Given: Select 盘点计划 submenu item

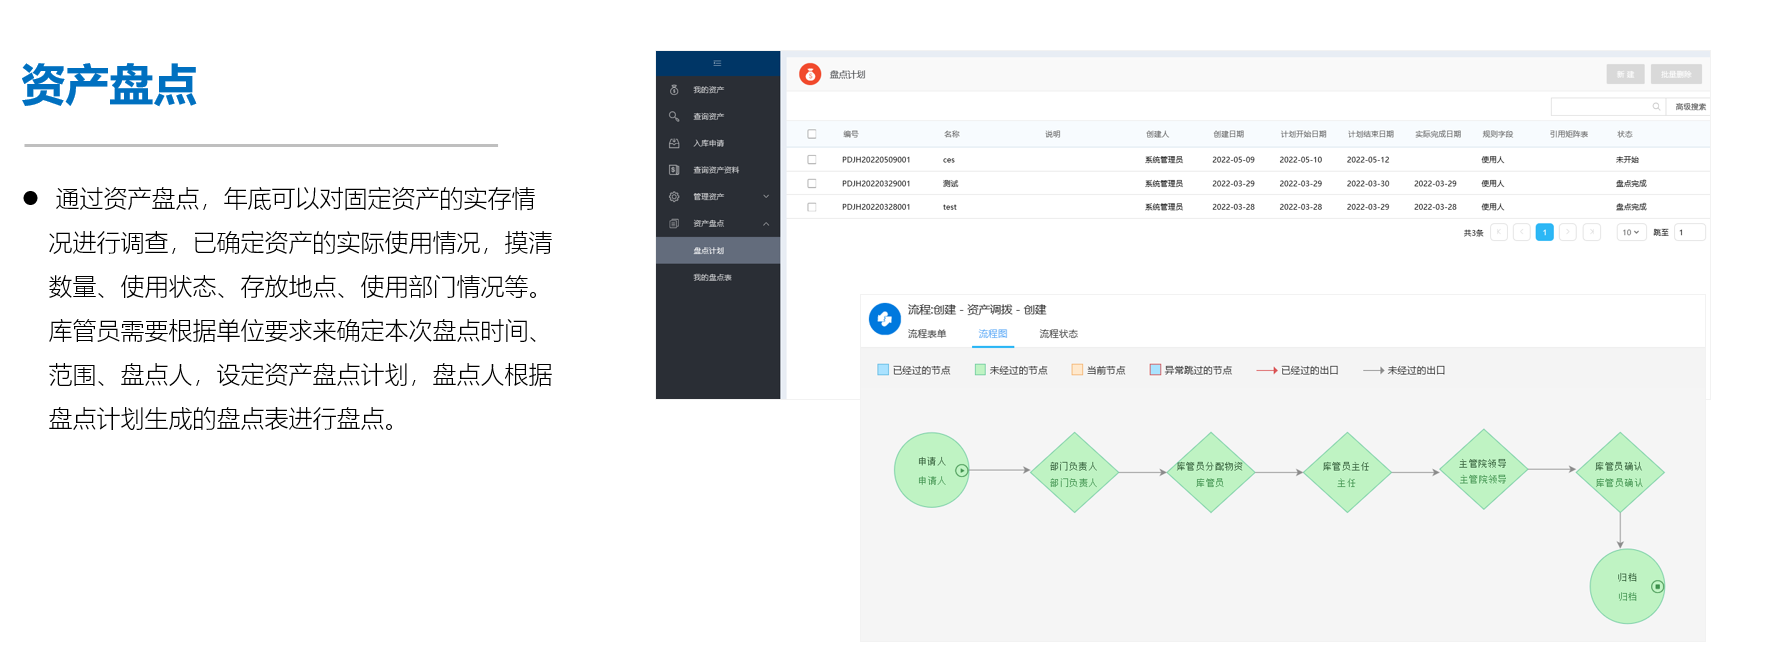Looking at the screenshot, I should (718, 251).
